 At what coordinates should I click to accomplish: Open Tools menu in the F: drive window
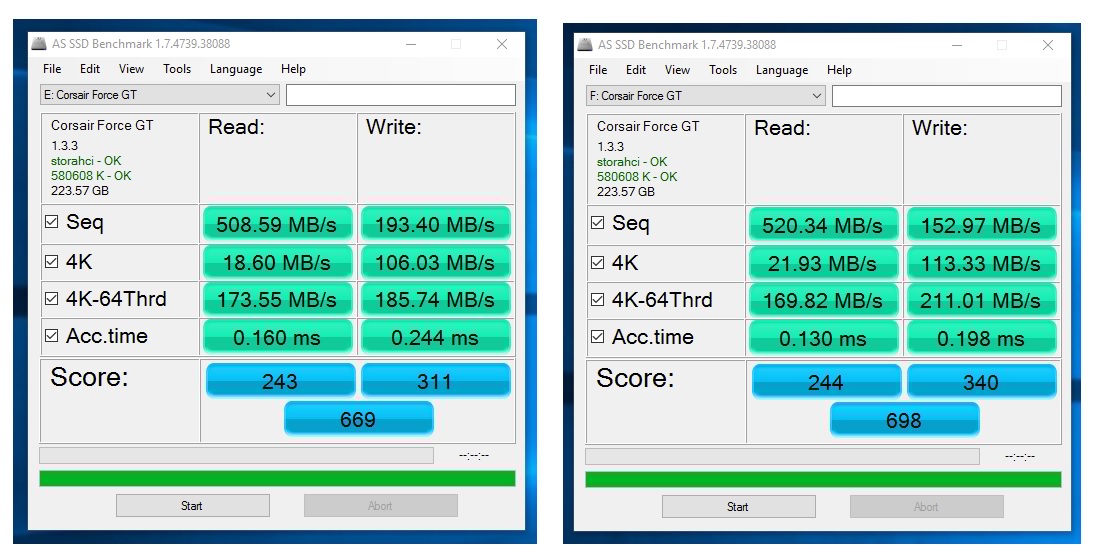(x=723, y=69)
